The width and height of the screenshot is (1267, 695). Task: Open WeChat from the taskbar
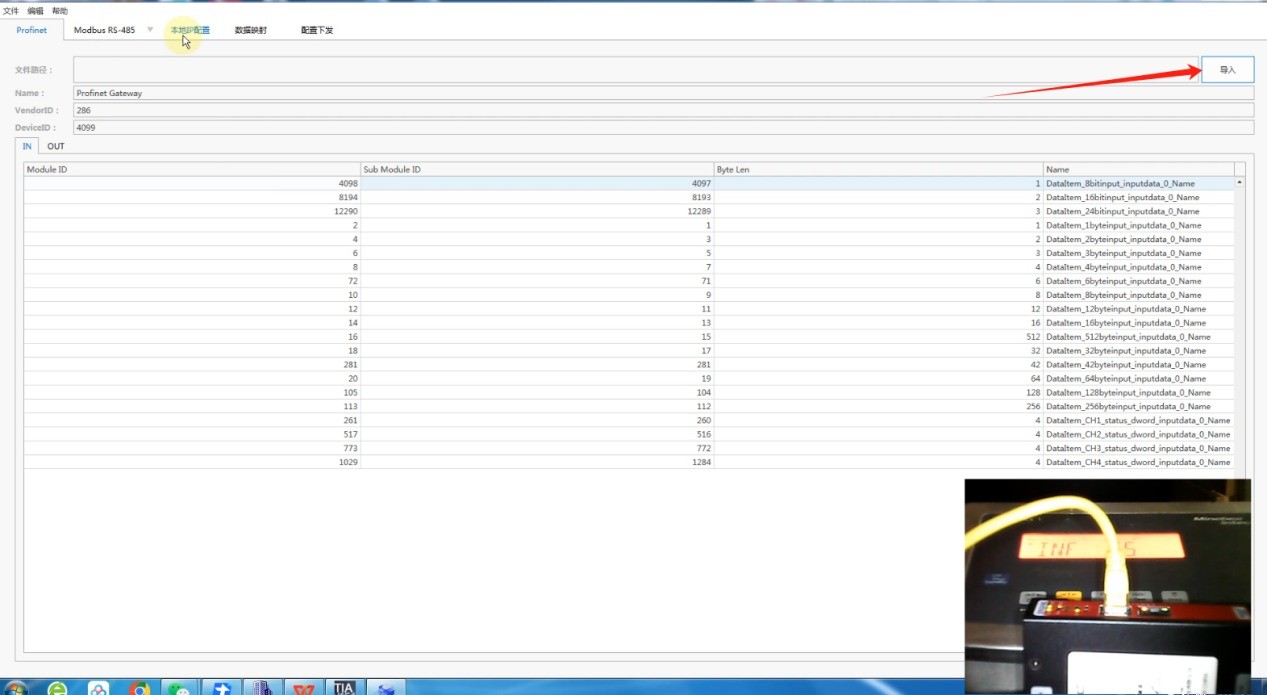181,688
